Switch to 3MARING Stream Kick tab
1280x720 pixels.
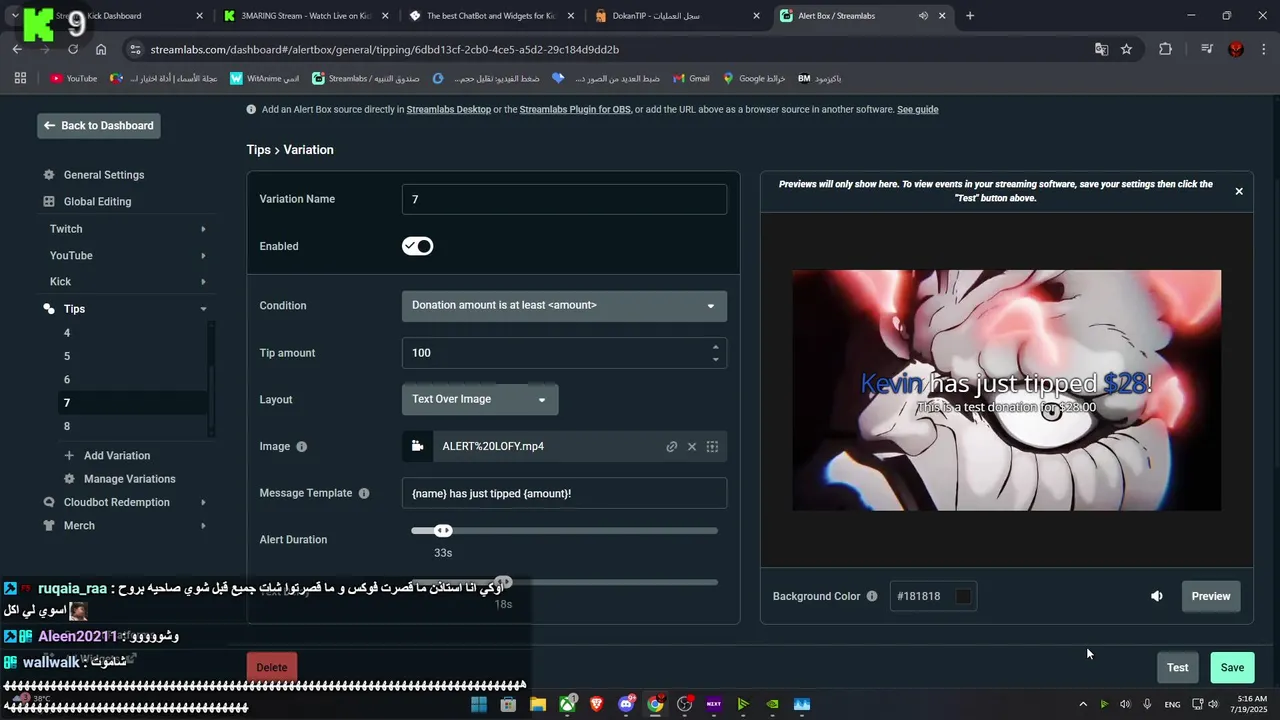coord(306,16)
